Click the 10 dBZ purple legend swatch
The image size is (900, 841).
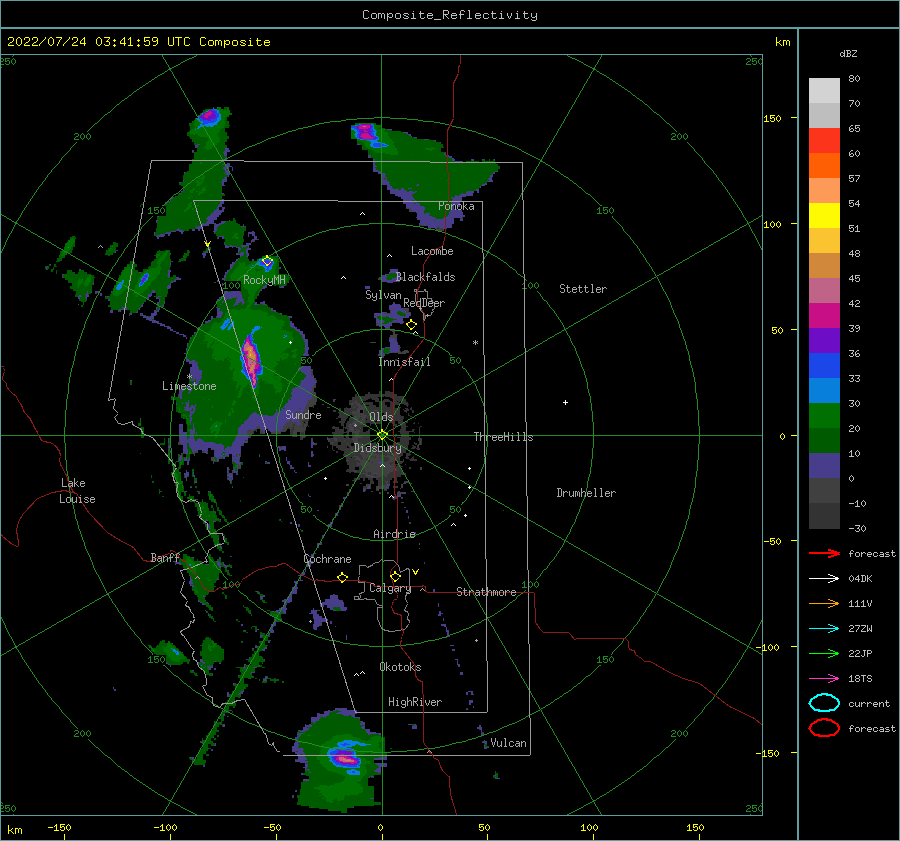824,466
